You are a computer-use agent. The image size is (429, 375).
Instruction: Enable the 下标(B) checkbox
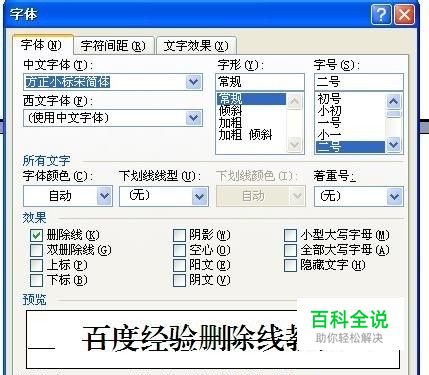point(36,280)
